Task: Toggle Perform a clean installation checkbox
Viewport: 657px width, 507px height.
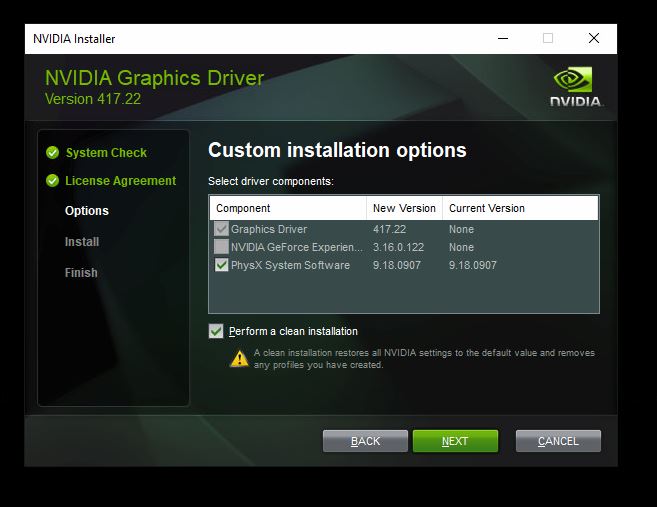Action: click(x=216, y=331)
